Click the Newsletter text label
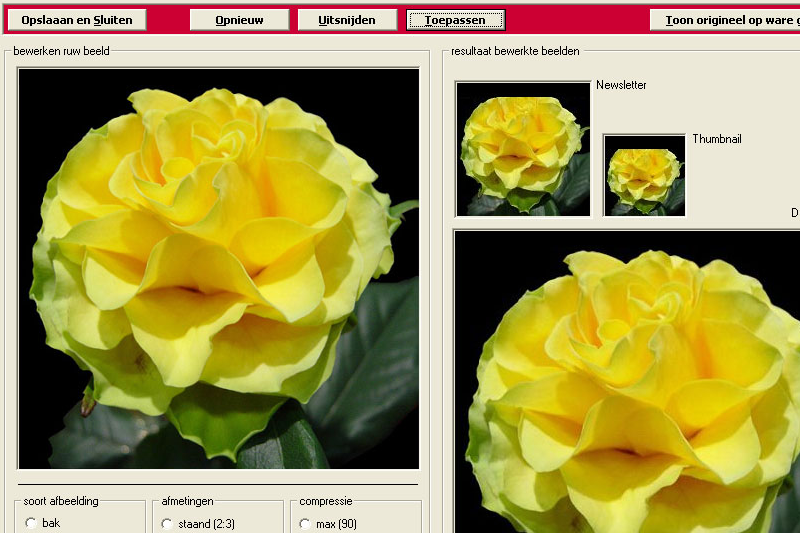 (x=621, y=85)
